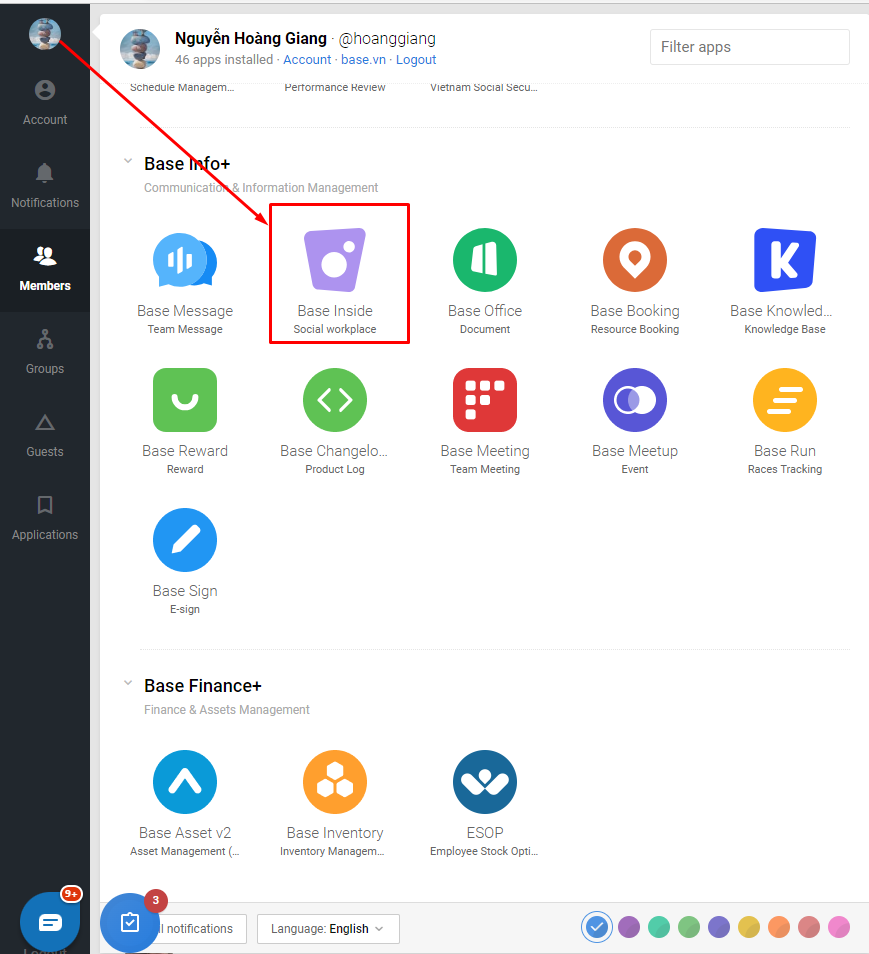
Task: Choose the purple theme swatch
Action: [x=629, y=927]
